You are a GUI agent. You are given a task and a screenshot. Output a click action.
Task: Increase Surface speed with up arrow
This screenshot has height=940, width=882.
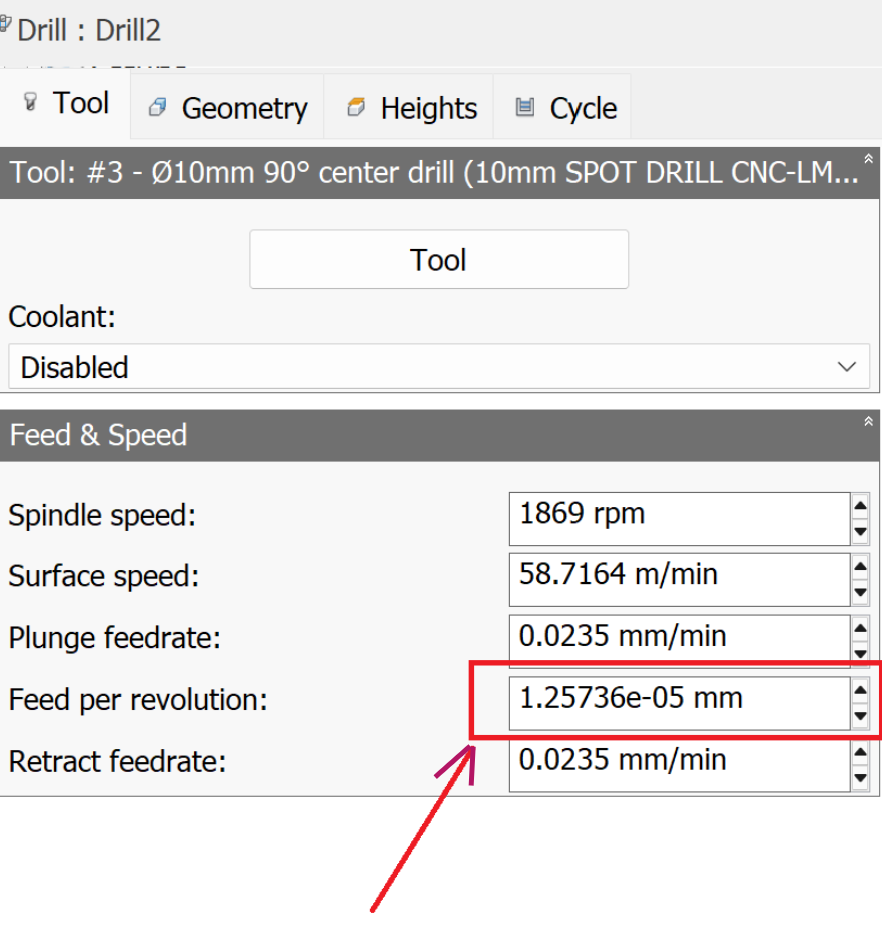point(860,567)
